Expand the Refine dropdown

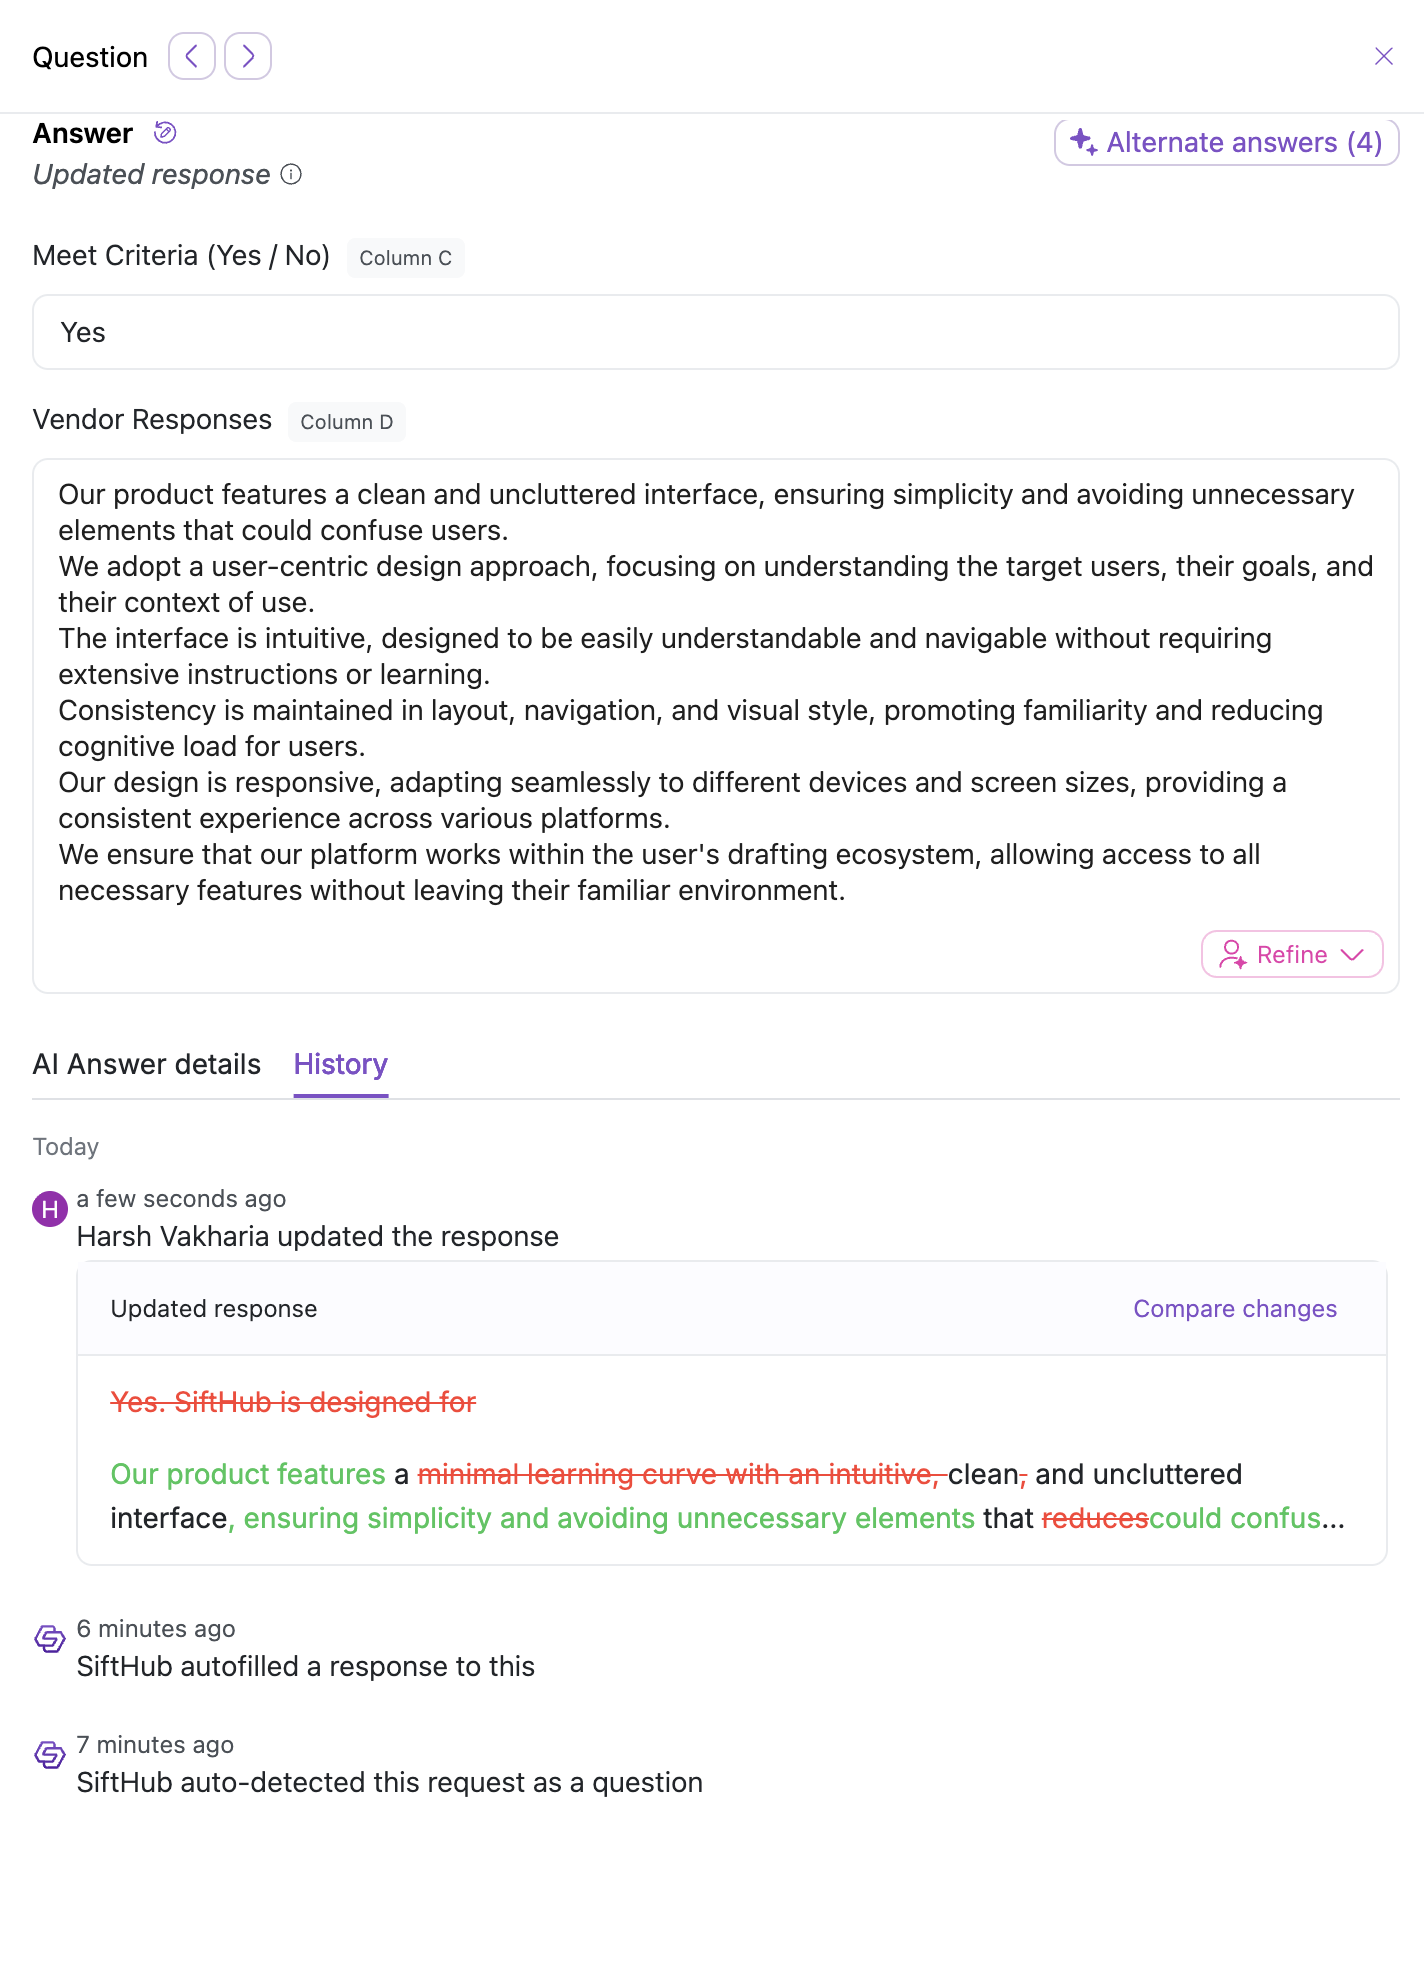[1292, 954]
